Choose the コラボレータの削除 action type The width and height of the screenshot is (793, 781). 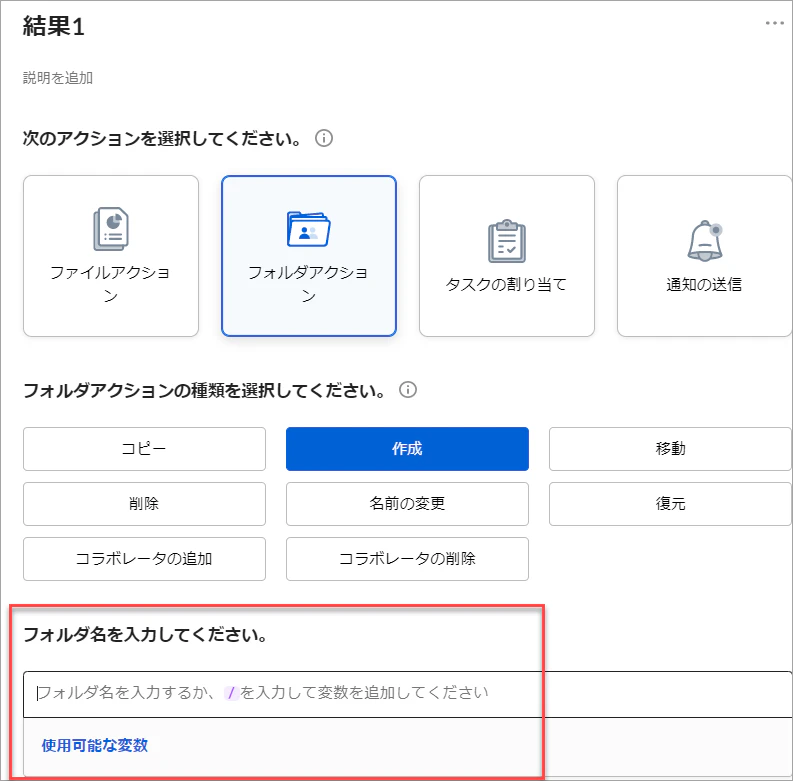(x=407, y=559)
